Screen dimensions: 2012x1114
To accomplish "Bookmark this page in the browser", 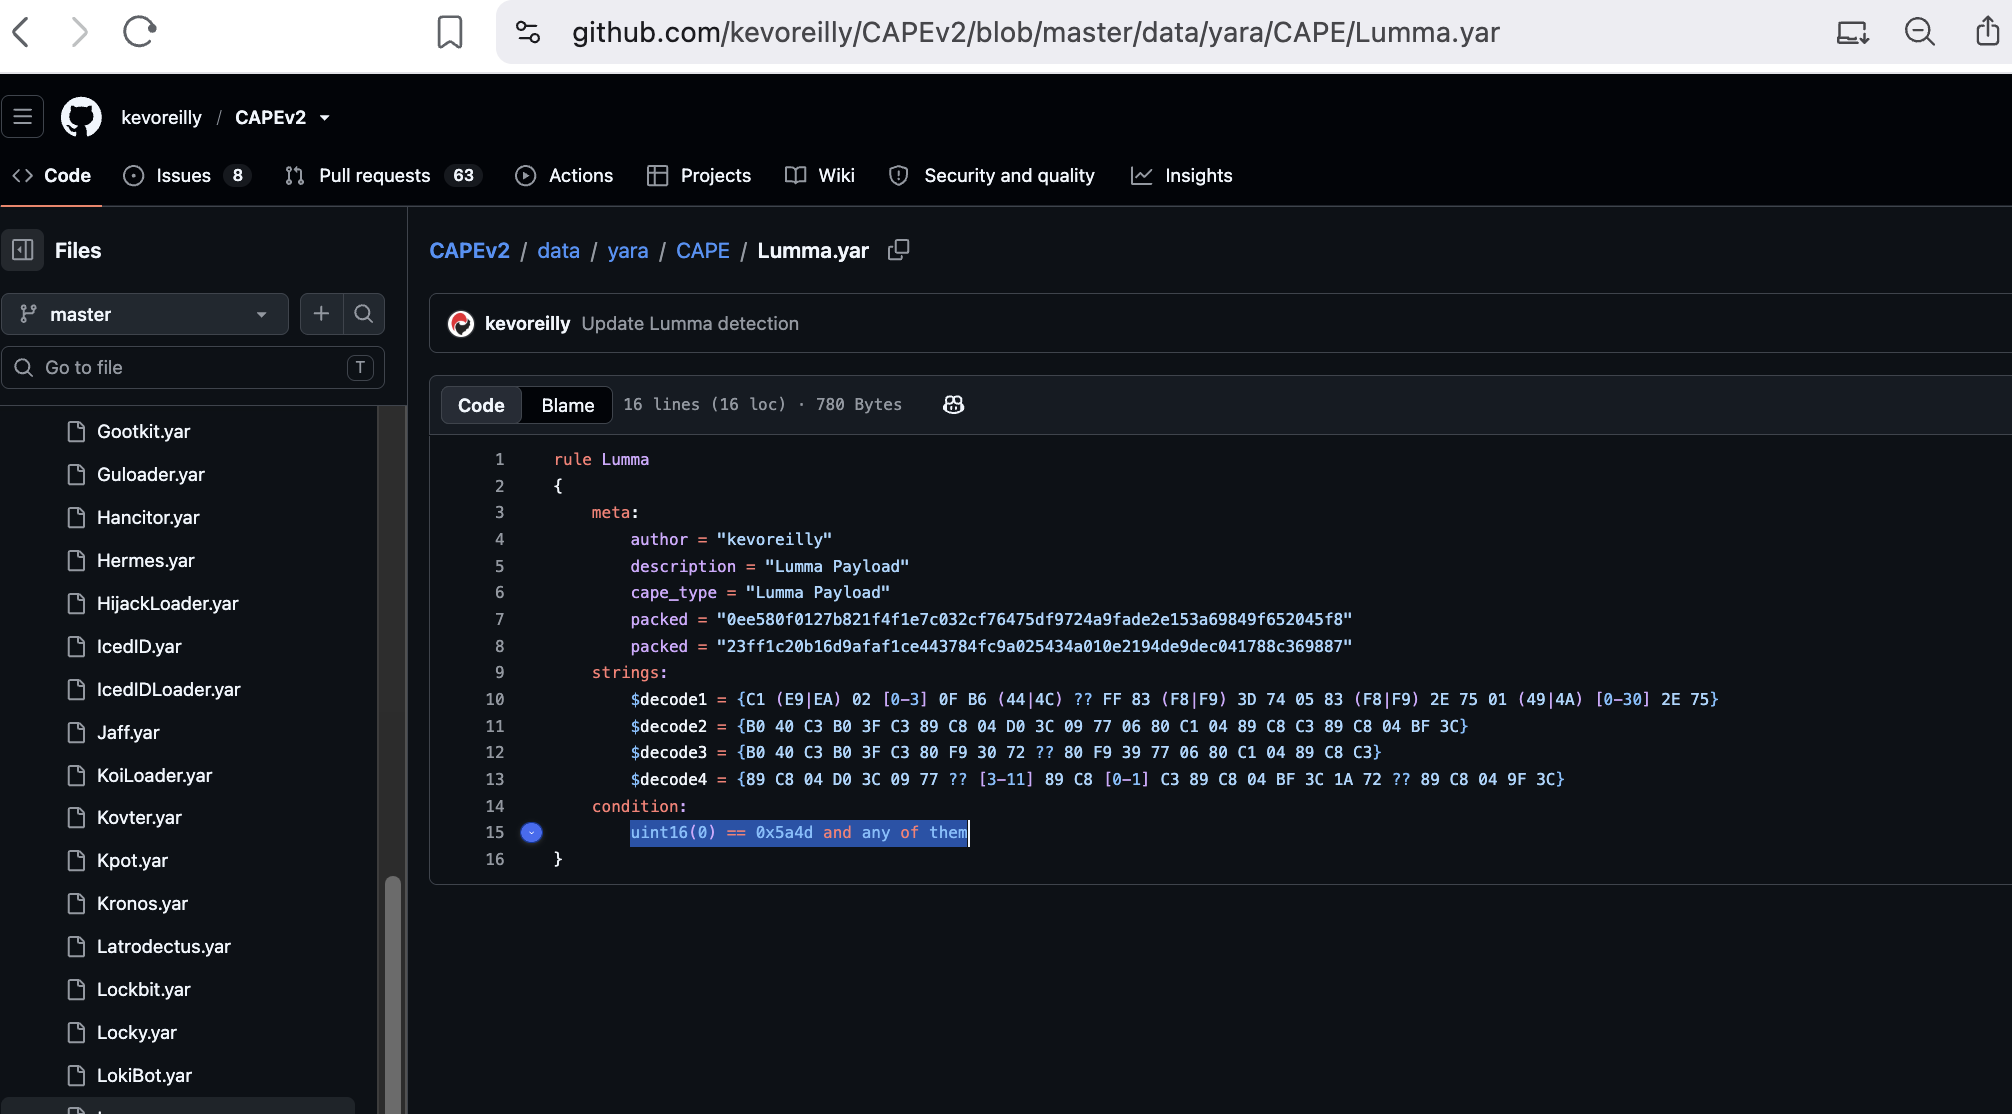I will (450, 32).
